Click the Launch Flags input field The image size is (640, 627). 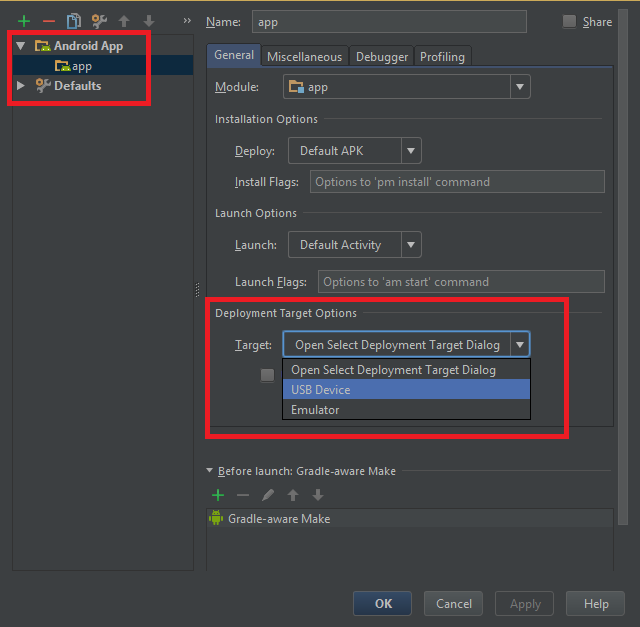pos(461,282)
